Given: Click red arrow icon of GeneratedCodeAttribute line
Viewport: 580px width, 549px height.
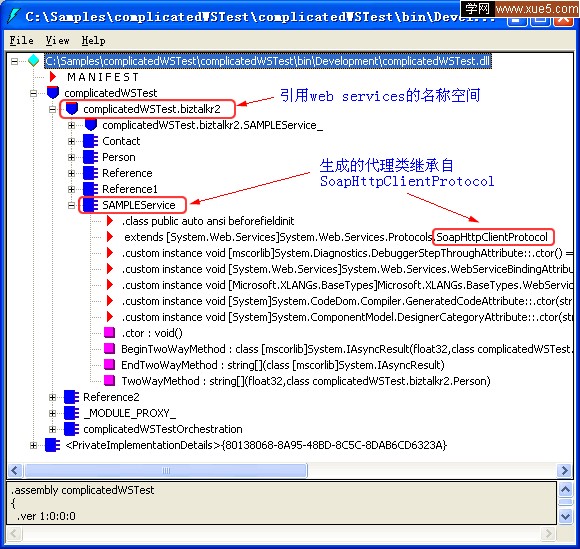Looking at the screenshot, I should click(110, 301).
